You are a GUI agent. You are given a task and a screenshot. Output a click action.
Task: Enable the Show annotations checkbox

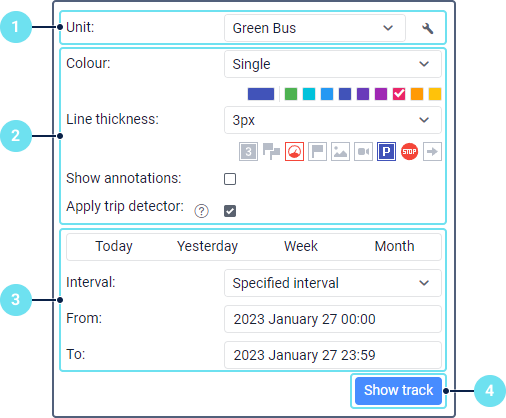(x=230, y=179)
